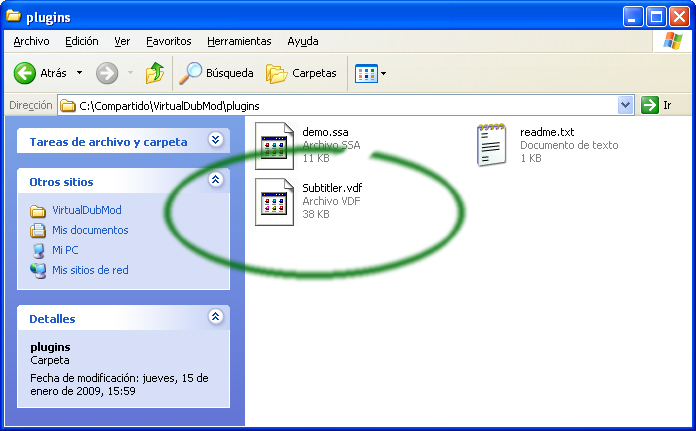Expand the address bar dropdown arrow
The image size is (696, 431).
pyautogui.click(x=626, y=105)
